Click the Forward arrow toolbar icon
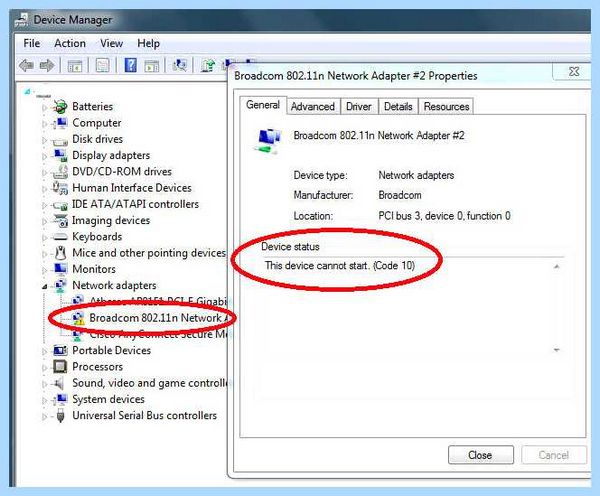Screen dimensions: 600x496 tap(47, 65)
